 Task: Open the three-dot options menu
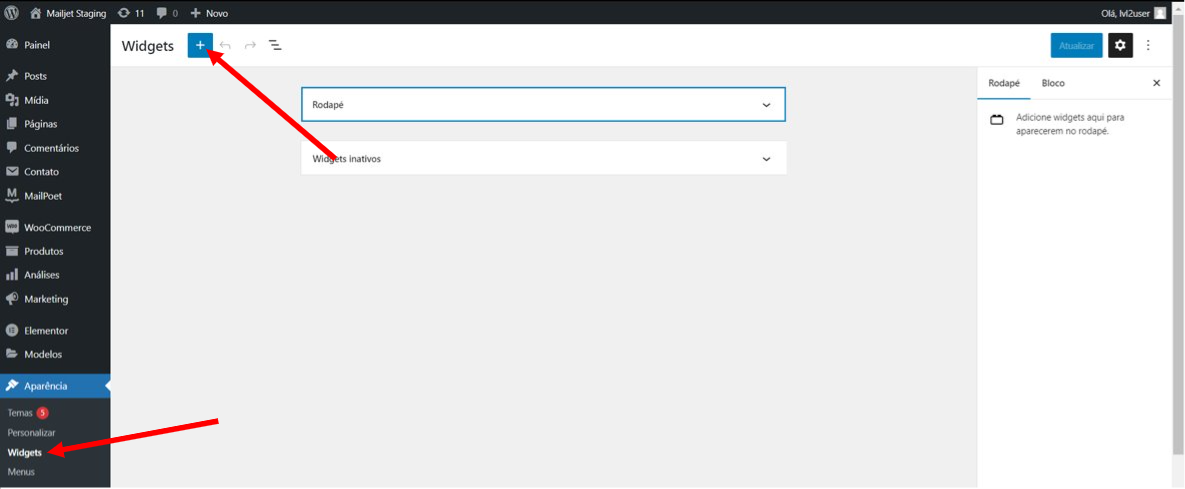(x=1148, y=45)
